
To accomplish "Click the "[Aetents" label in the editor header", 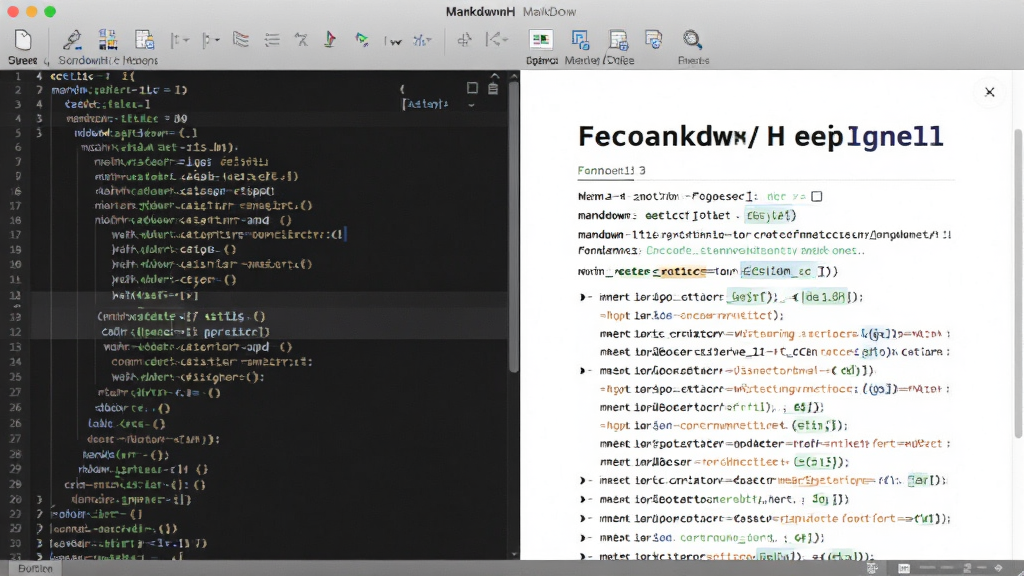I will point(425,104).
